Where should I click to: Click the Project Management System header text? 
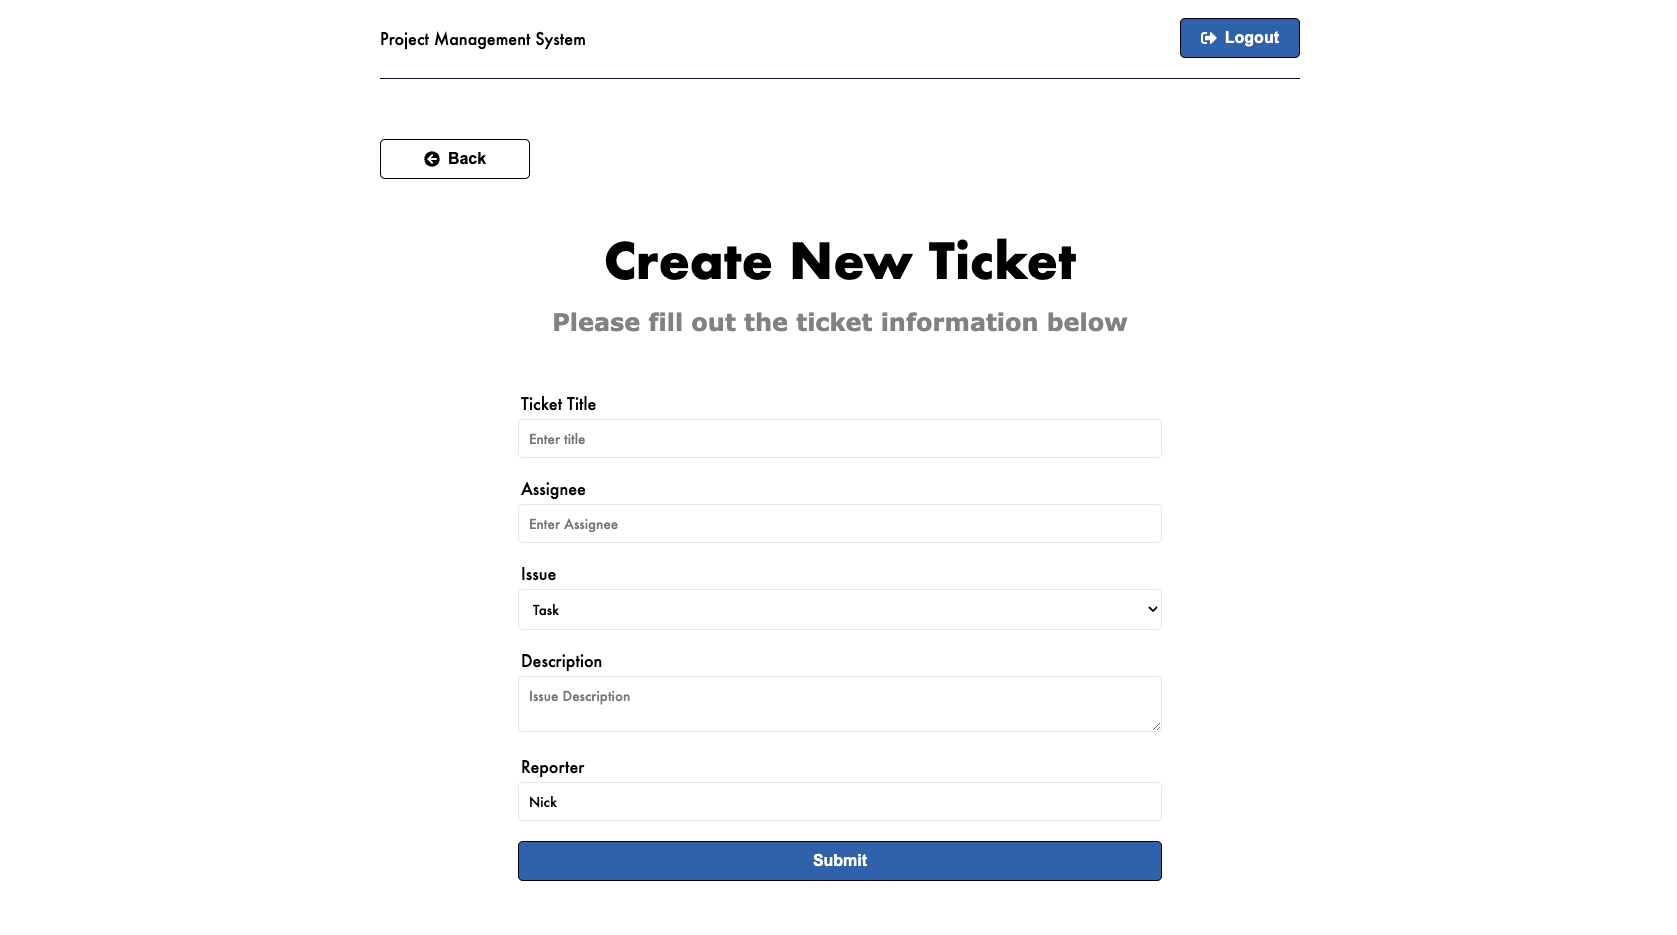(x=482, y=39)
